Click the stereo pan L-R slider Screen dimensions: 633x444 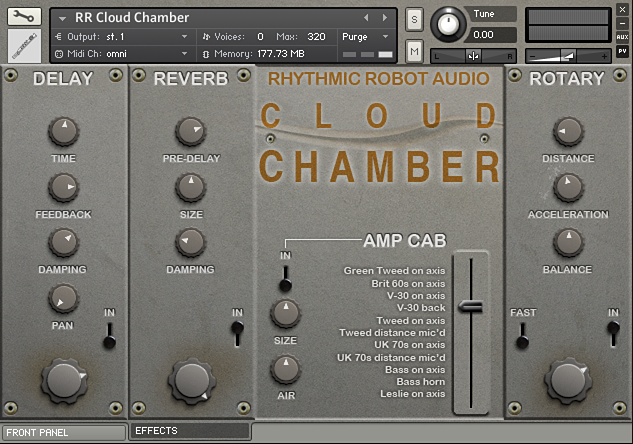pos(473,56)
